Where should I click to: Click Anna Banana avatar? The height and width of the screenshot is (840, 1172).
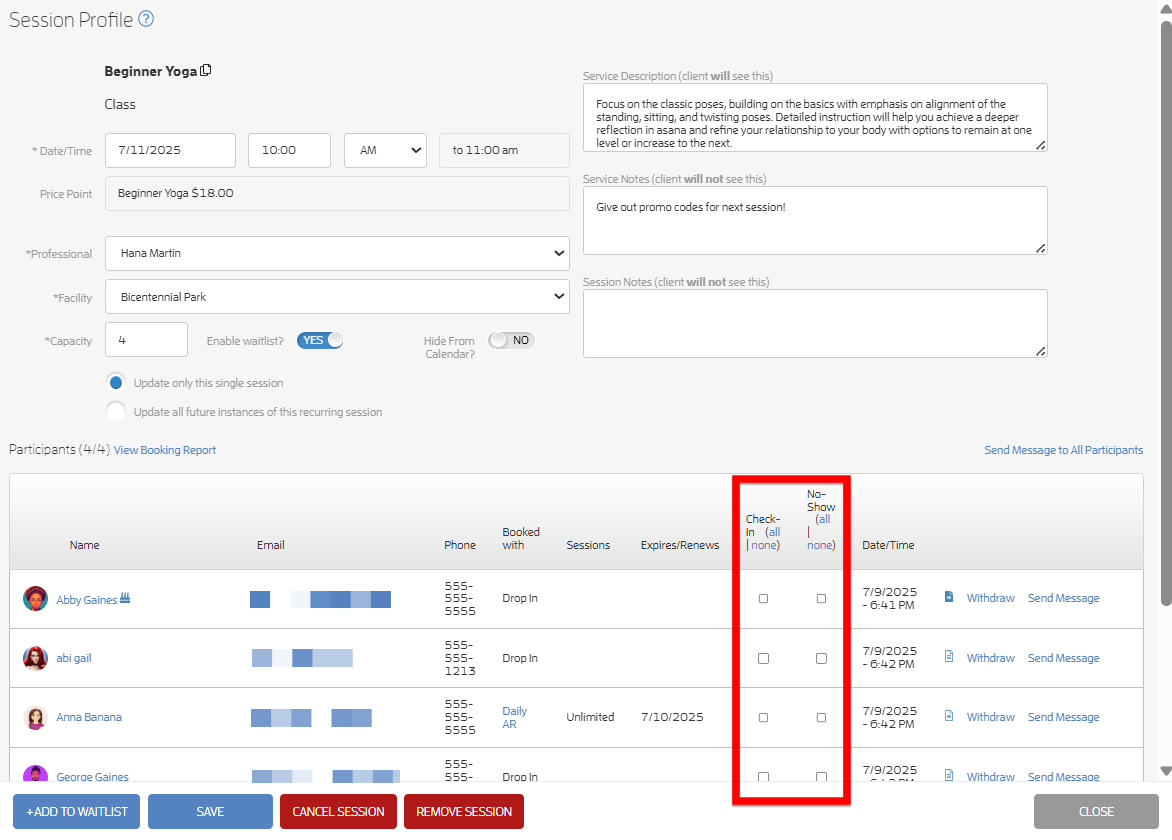pos(35,717)
